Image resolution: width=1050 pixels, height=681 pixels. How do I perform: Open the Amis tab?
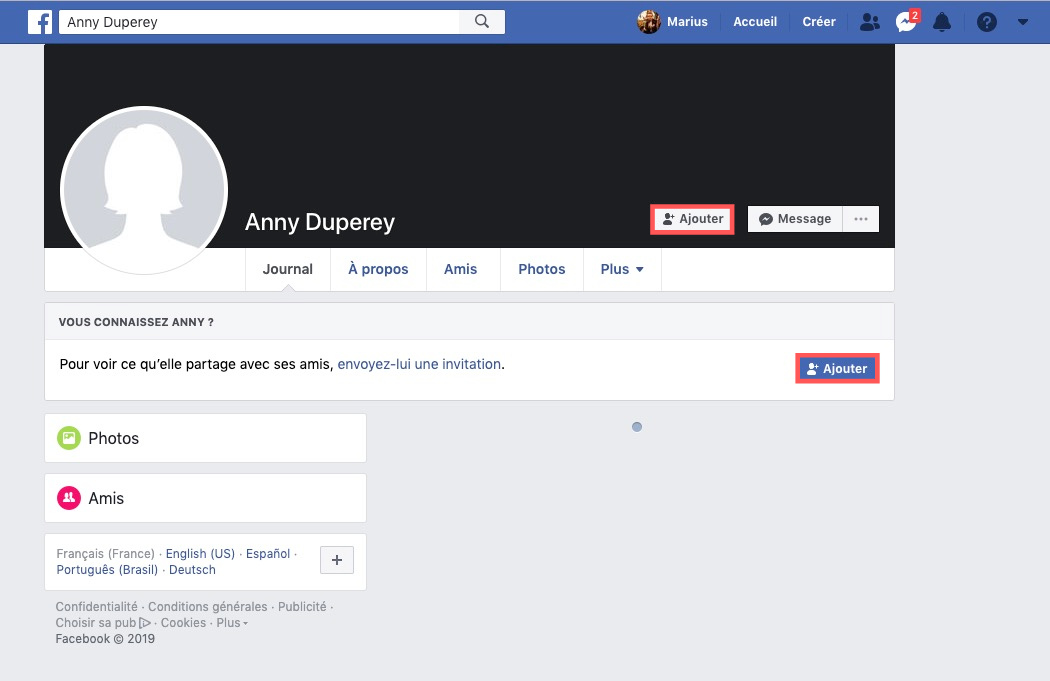[461, 269]
